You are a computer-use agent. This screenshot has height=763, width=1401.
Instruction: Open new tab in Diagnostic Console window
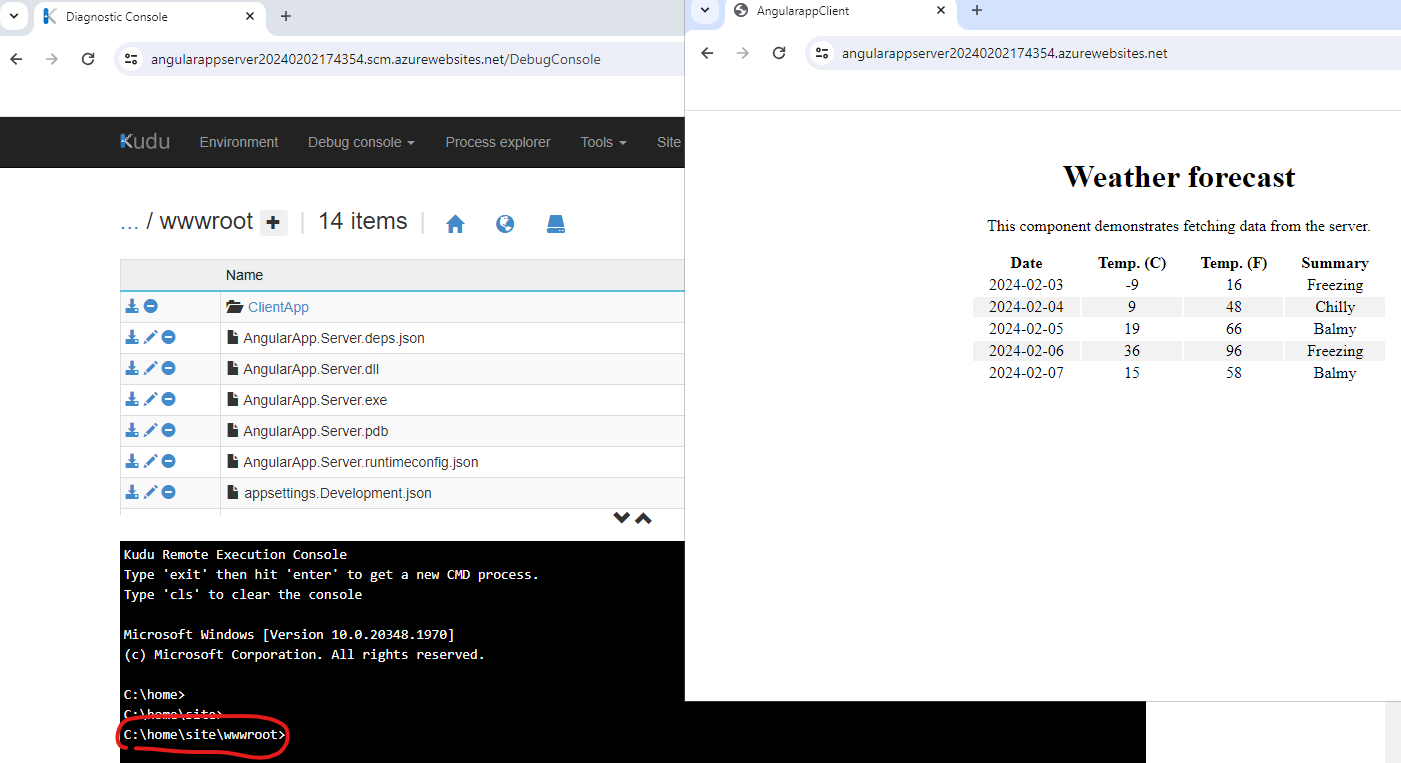(x=286, y=16)
